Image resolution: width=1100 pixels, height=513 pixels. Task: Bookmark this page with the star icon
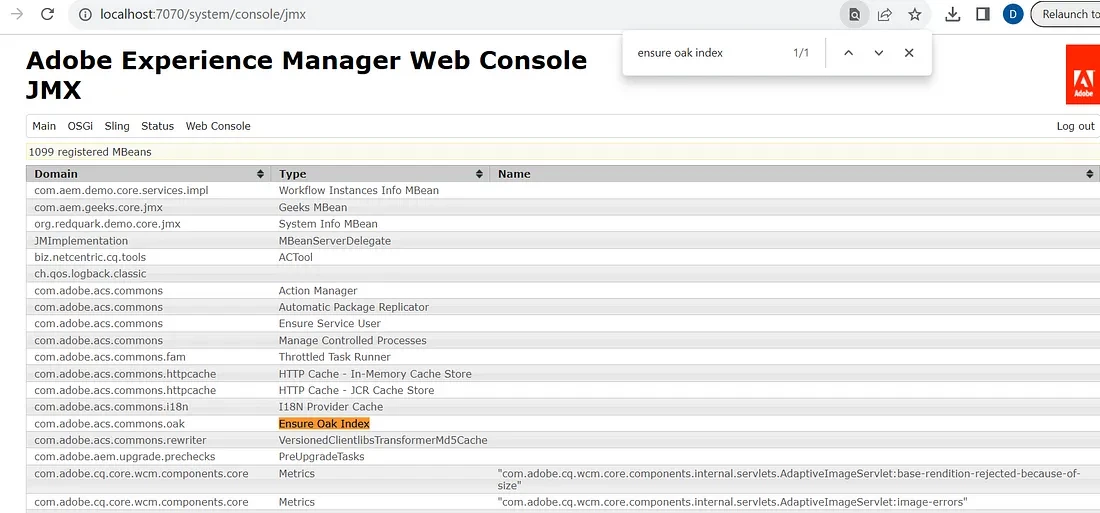click(x=915, y=14)
